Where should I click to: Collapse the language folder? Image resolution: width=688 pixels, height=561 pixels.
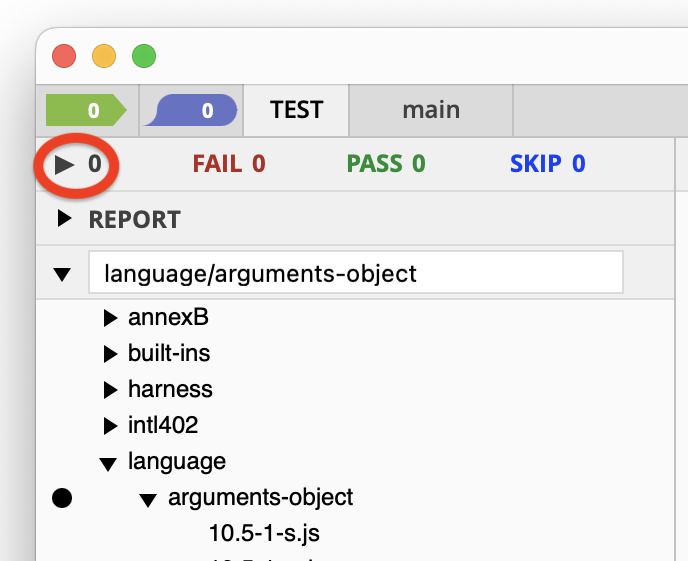coord(109,462)
